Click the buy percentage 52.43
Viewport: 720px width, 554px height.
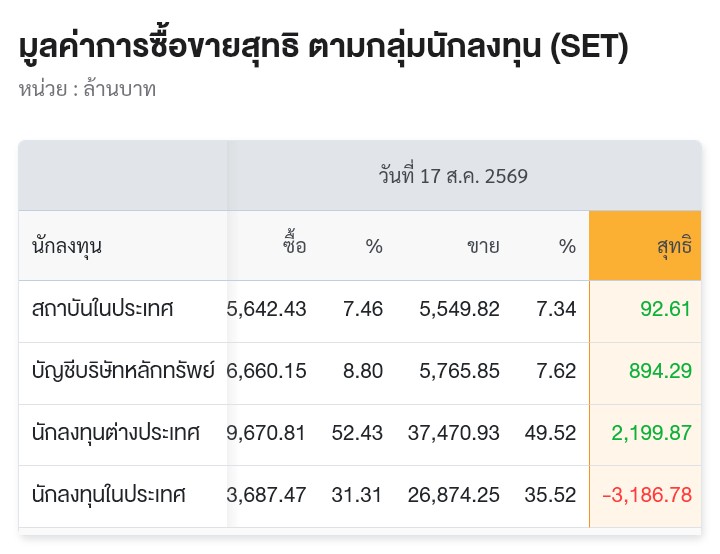click(x=357, y=433)
